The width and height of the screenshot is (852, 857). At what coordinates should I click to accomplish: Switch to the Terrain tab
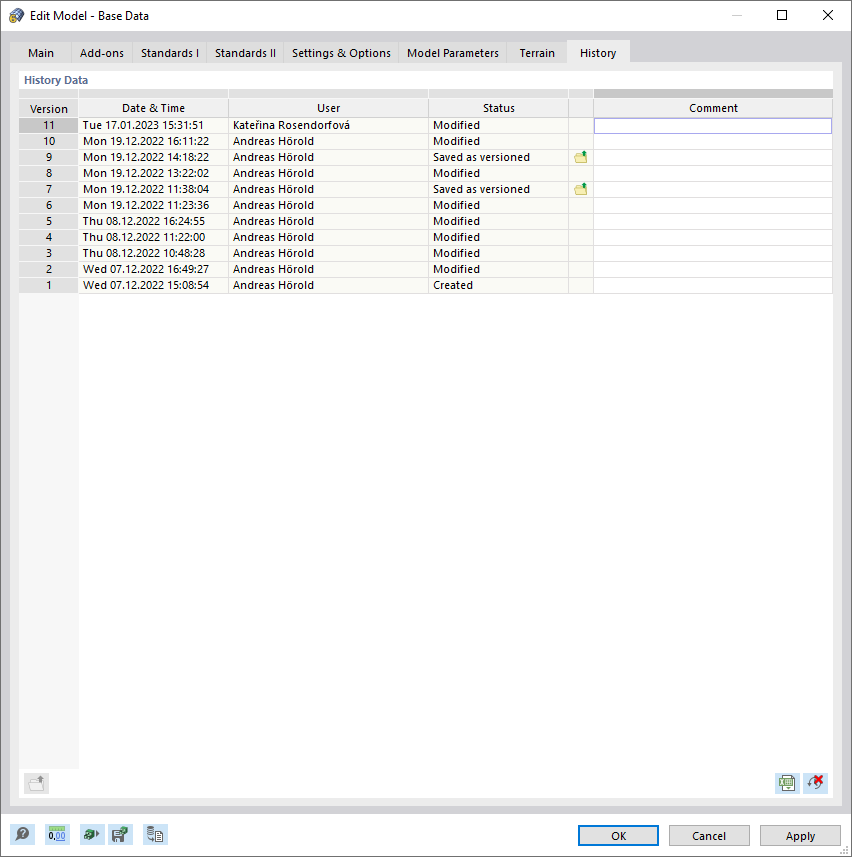[537, 53]
